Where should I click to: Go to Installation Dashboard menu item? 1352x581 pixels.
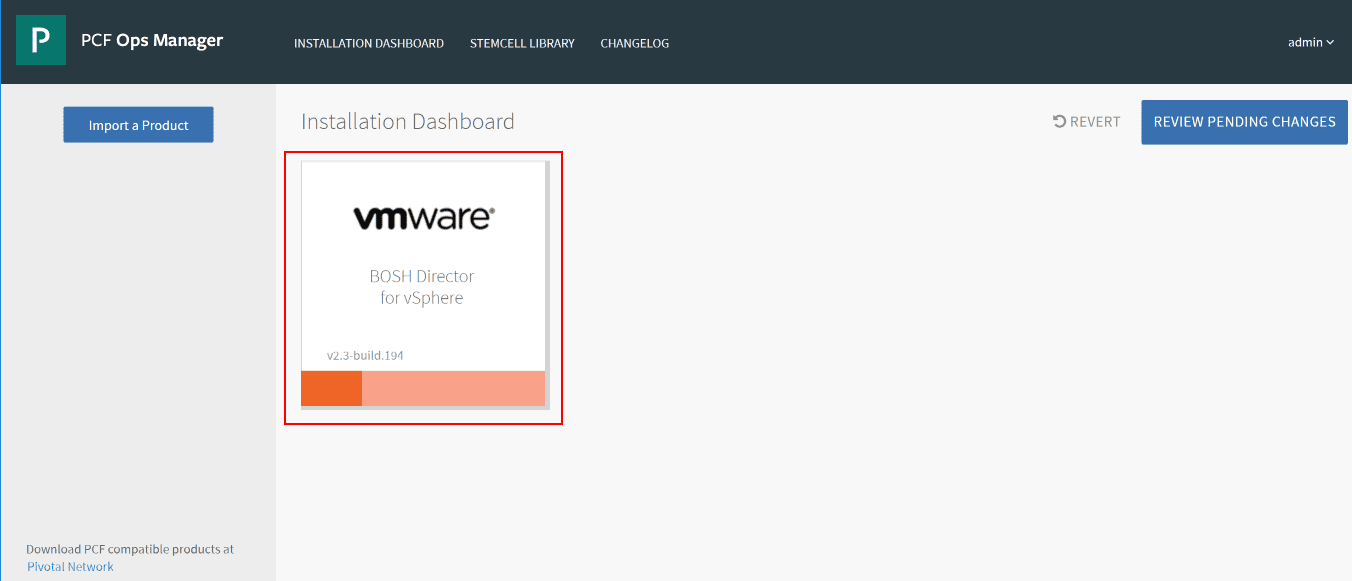coord(369,43)
